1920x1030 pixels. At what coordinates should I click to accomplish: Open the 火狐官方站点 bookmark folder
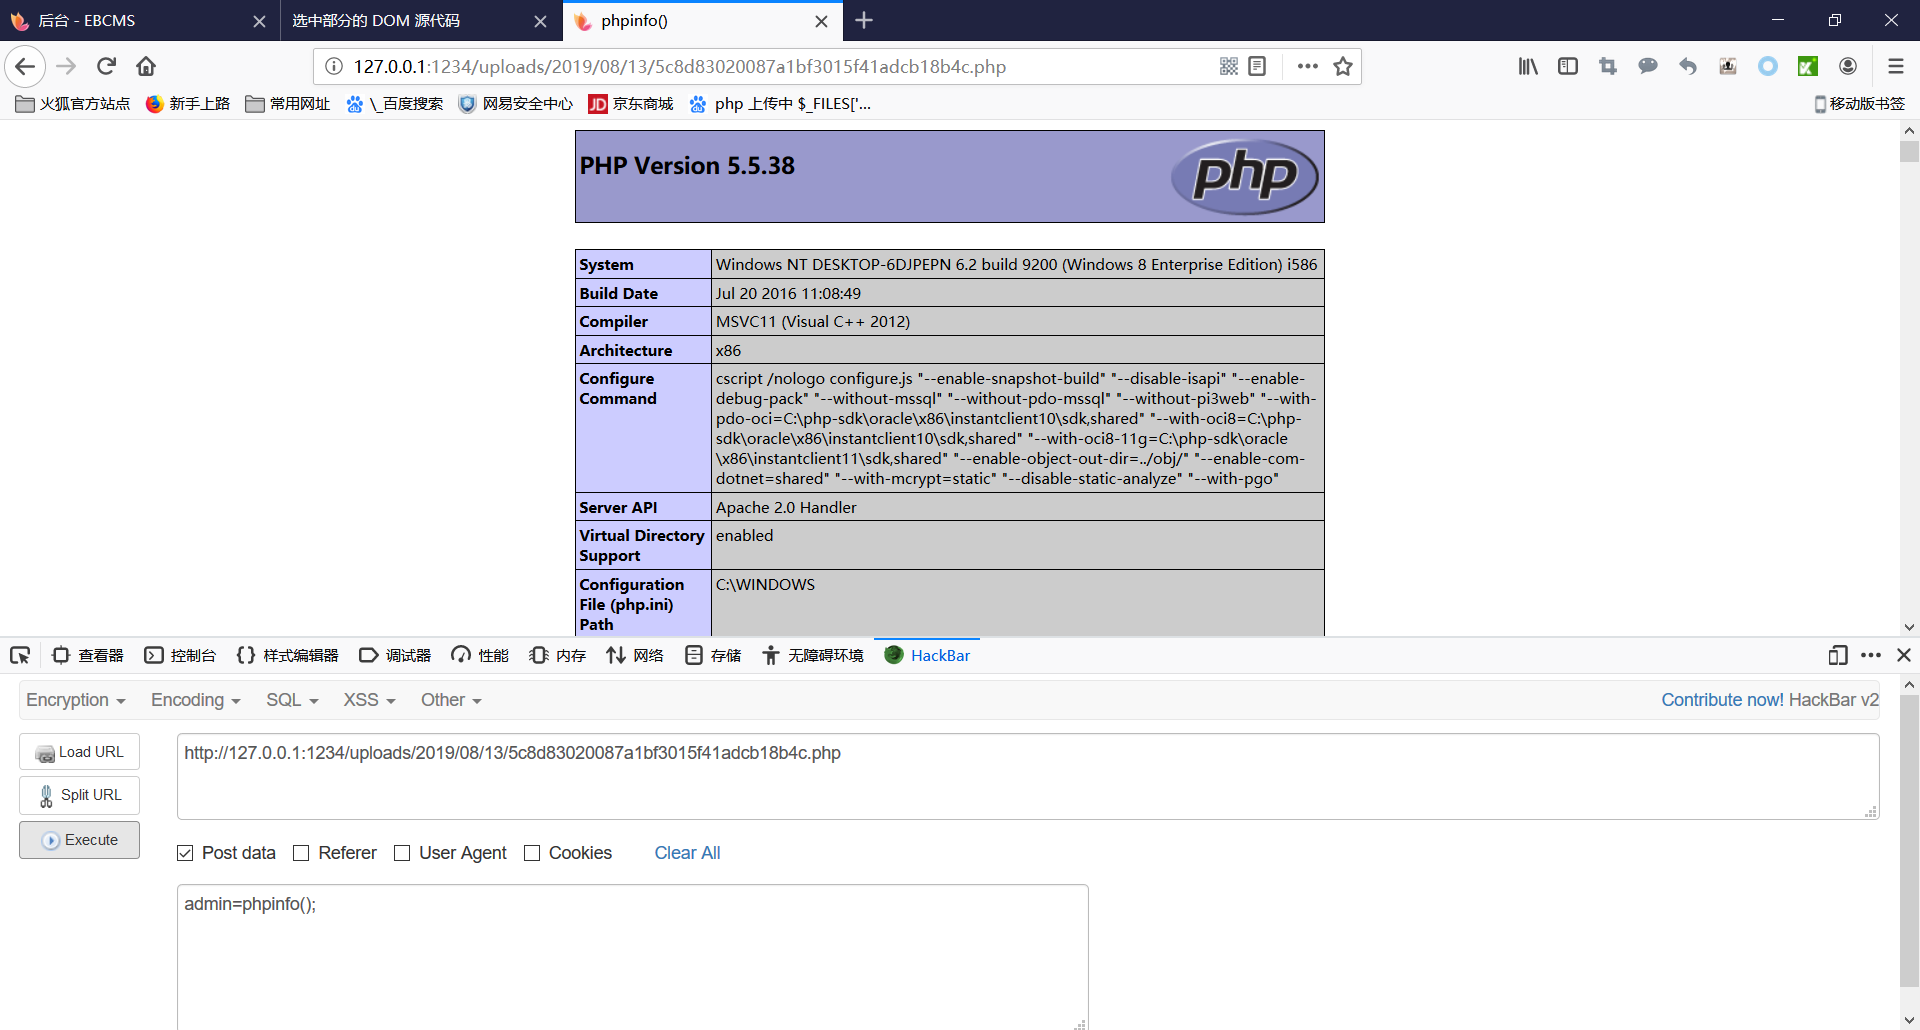point(73,104)
